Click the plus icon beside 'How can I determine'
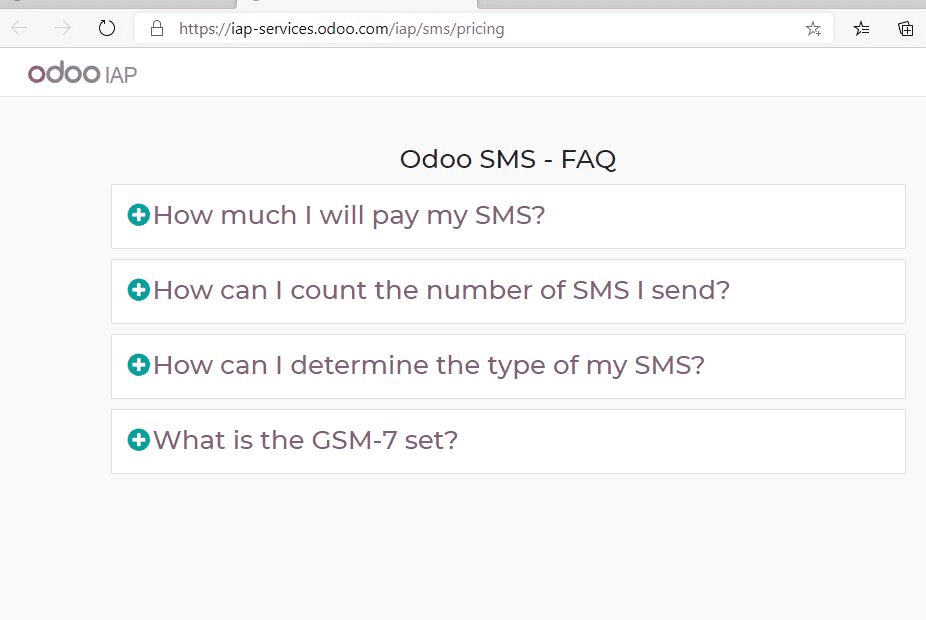This screenshot has height=620, width=926. (x=139, y=365)
